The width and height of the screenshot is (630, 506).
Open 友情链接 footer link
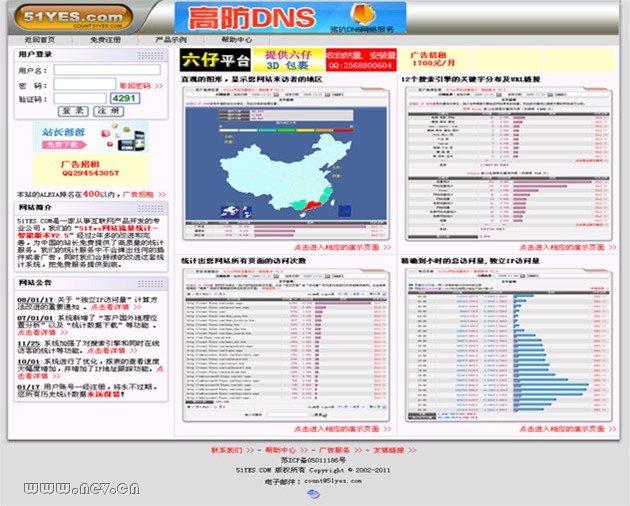tap(395, 451)
